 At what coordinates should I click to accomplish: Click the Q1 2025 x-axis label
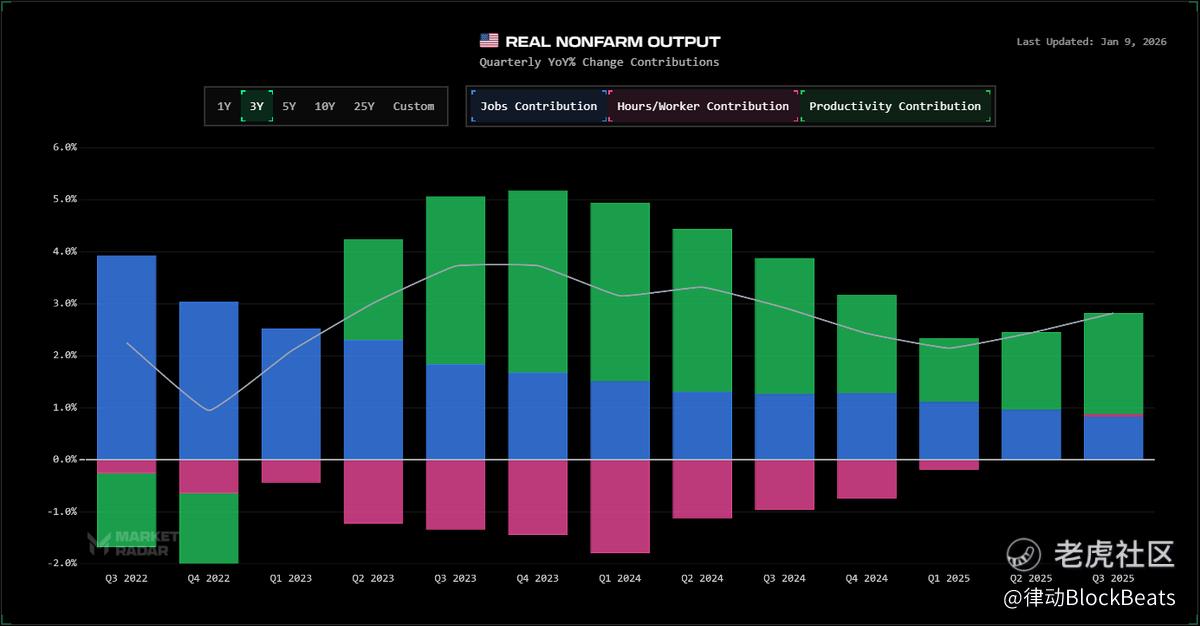949,578
